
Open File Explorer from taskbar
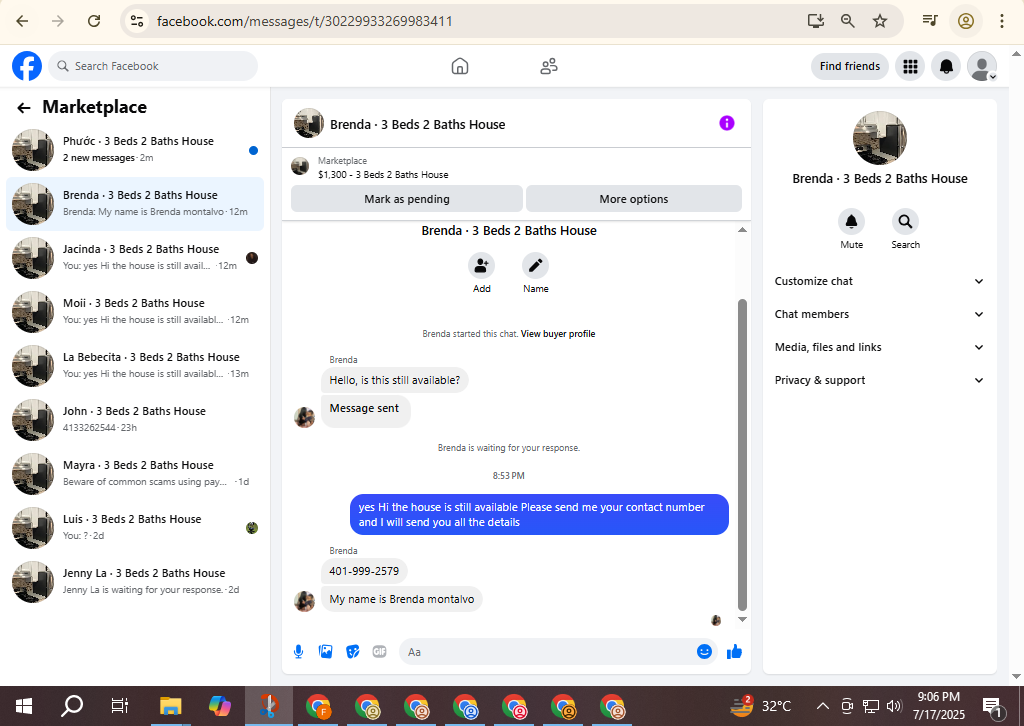click(170, 706)
